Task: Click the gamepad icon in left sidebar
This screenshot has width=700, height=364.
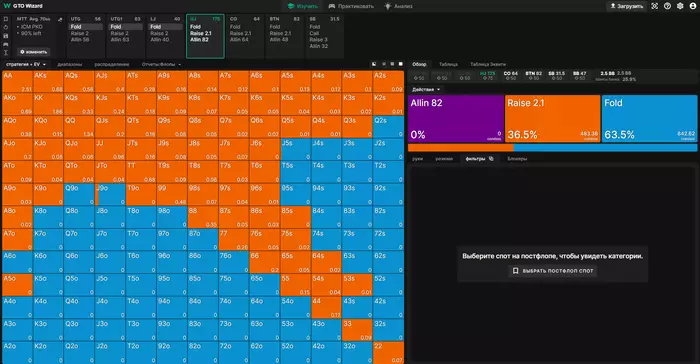Action: [6, 44]
